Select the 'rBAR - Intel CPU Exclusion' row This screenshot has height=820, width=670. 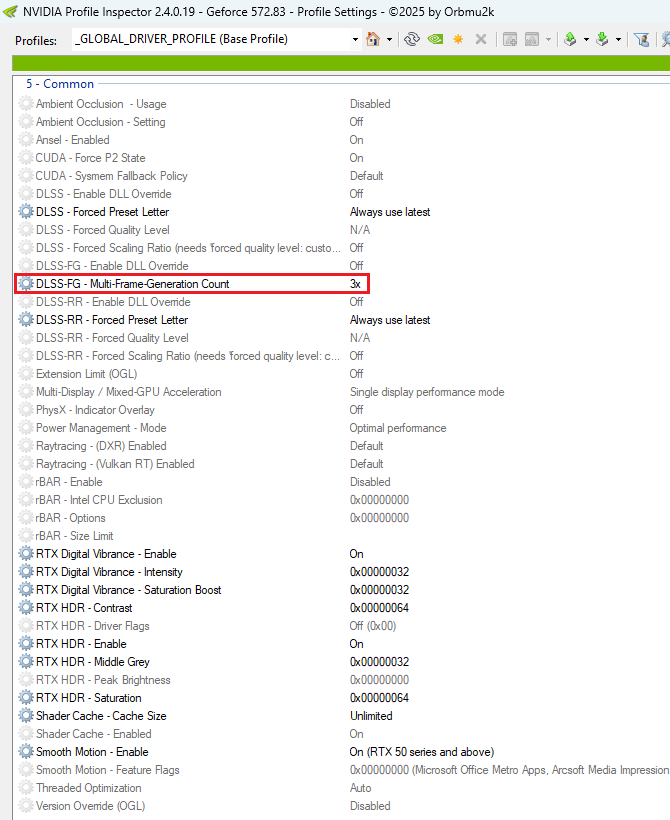[341, 500]
